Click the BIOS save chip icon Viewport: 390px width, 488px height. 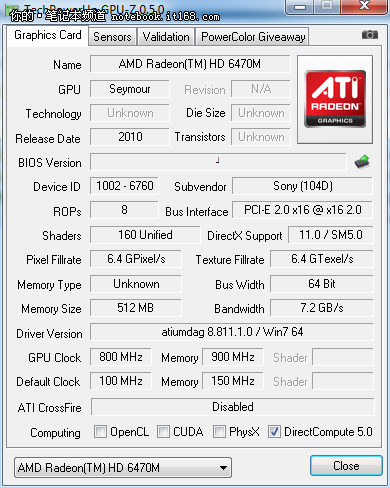pyautogui.click(x=362, y=162)
